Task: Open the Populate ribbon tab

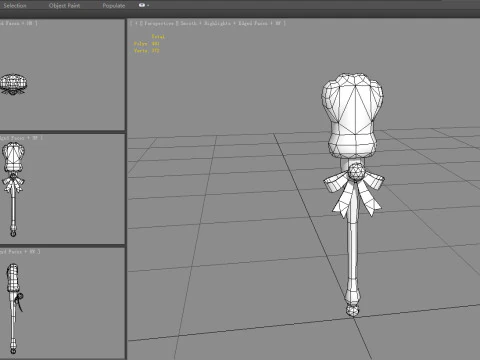Action: [x=114, y=6]
